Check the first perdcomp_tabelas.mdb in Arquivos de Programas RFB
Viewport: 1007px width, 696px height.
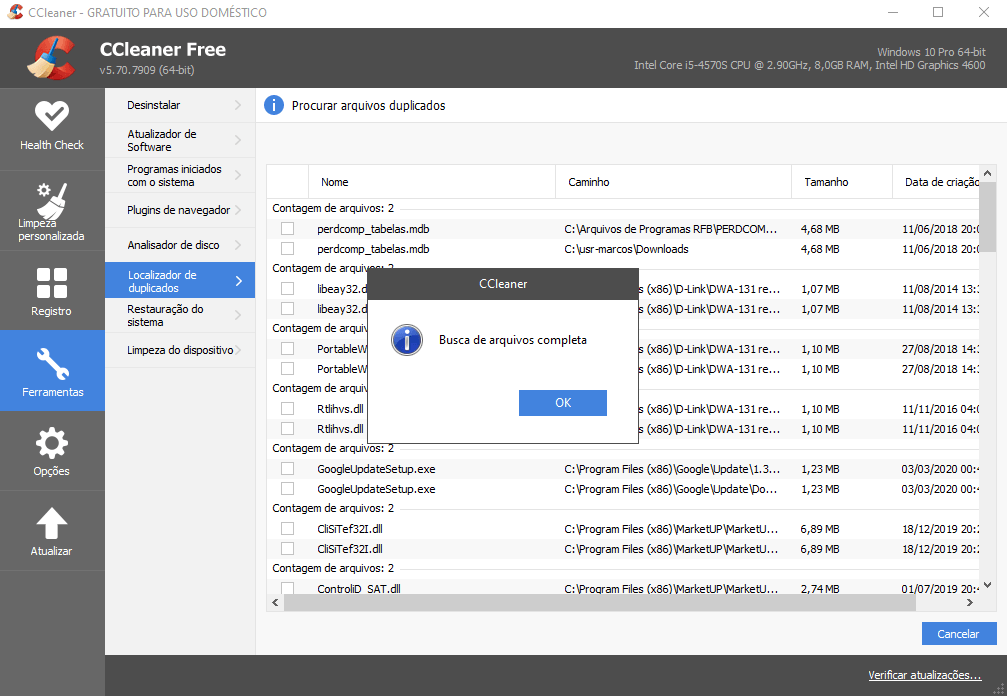tap(288, 229)
